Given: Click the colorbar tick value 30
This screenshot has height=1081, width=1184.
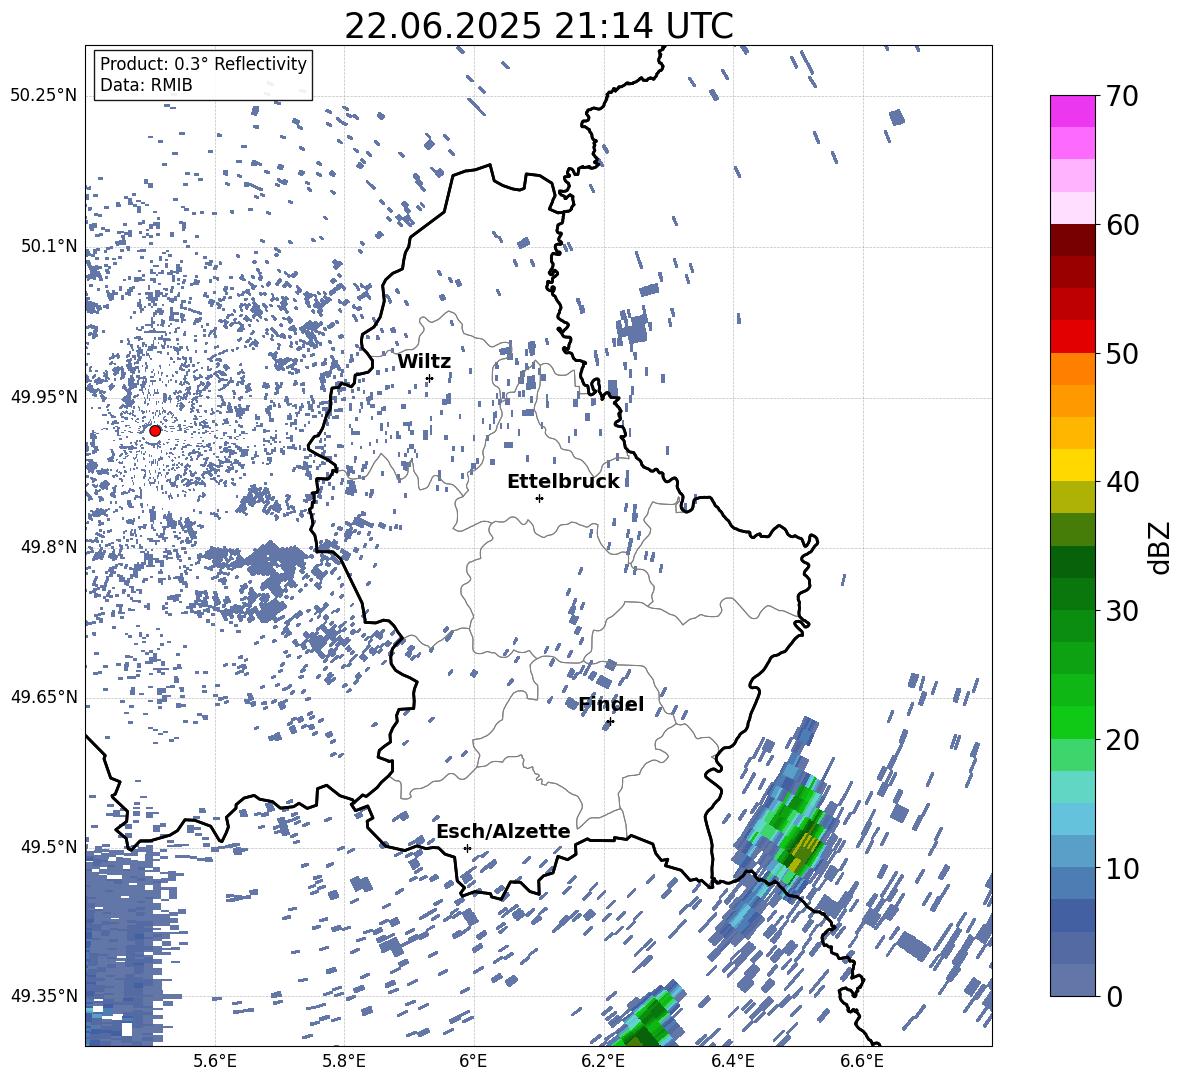Looking at the screenshot, I should (x=1122, y=611).
